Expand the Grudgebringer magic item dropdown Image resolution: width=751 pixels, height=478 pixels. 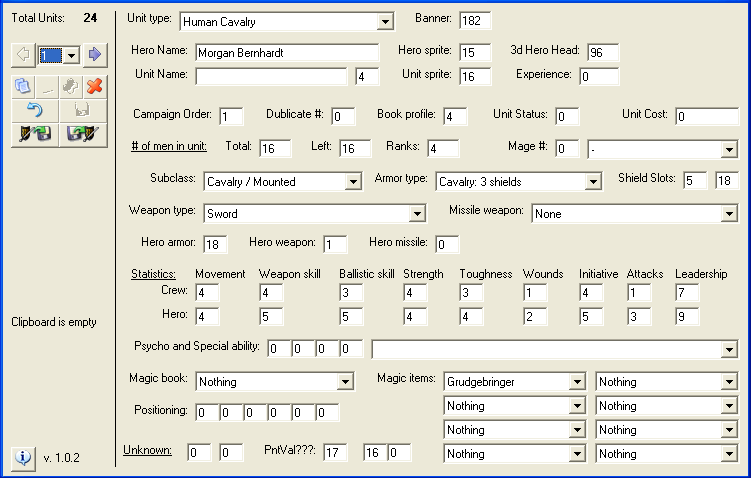[576, 381]
